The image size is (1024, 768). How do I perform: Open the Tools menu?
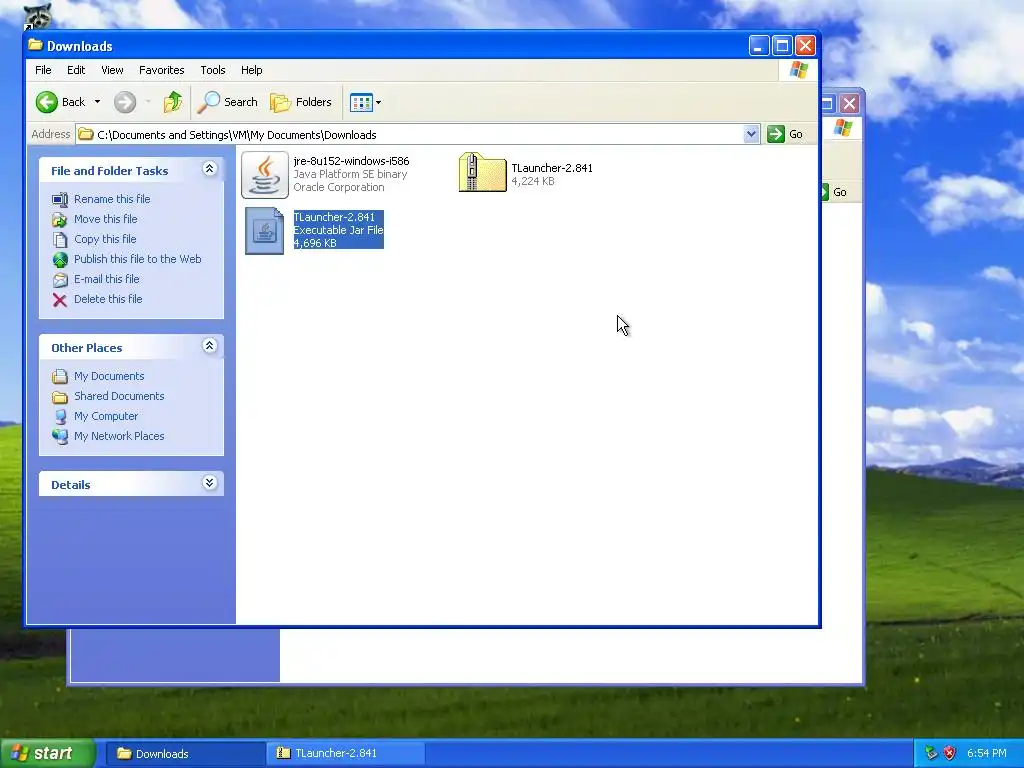(x=212, y=70)
